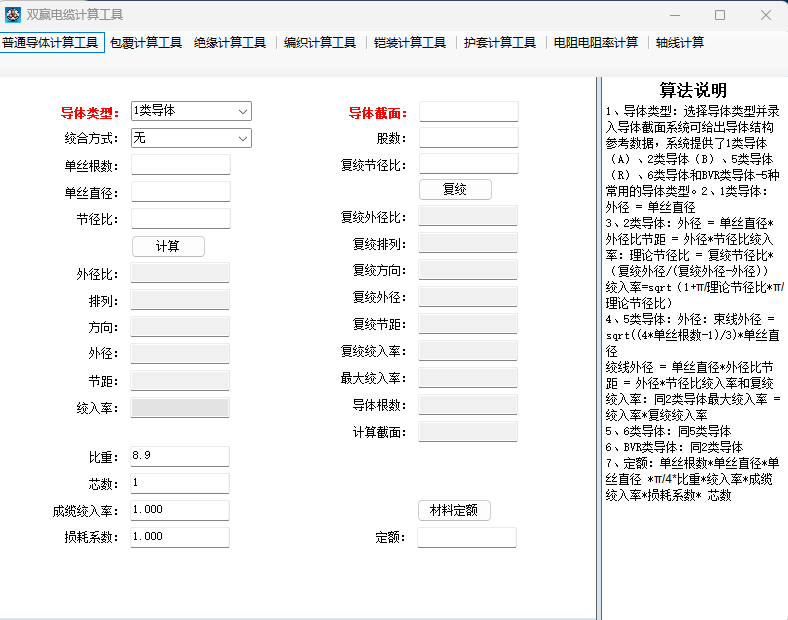The image size is (788, 620).
Task: Expand the 绞合方式 dropdown
Action: 191,138
